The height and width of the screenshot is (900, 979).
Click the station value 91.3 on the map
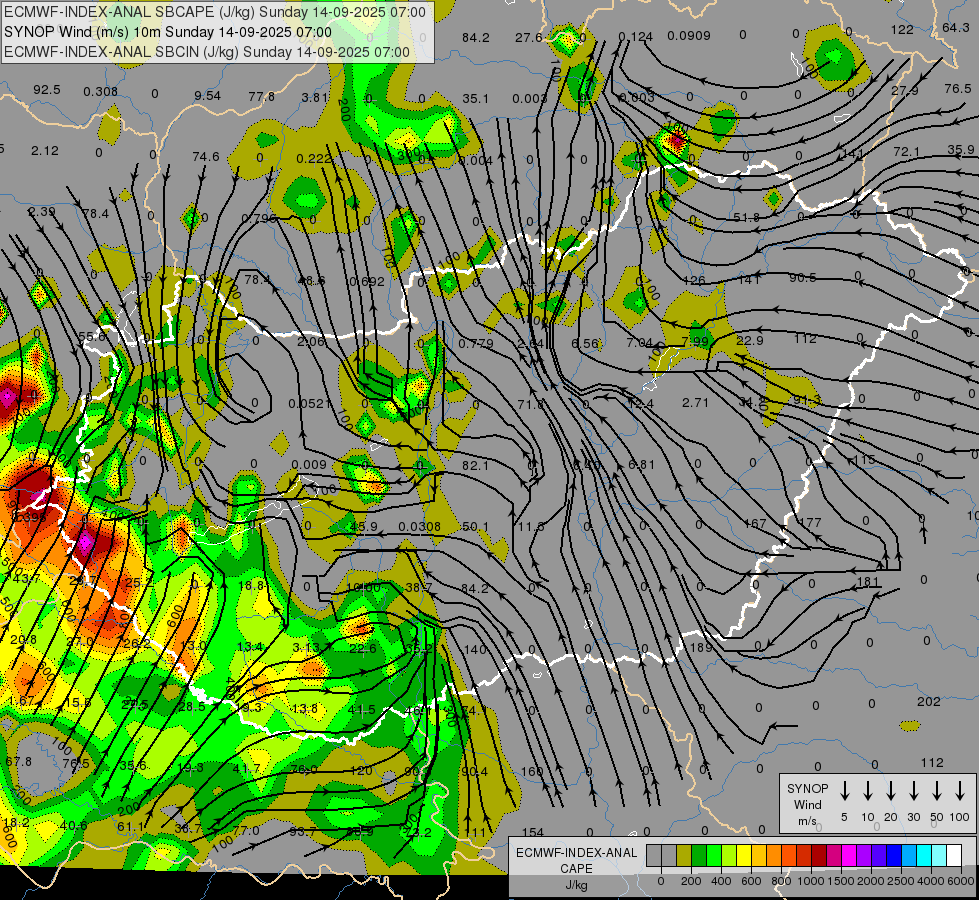tap(807, 400)
